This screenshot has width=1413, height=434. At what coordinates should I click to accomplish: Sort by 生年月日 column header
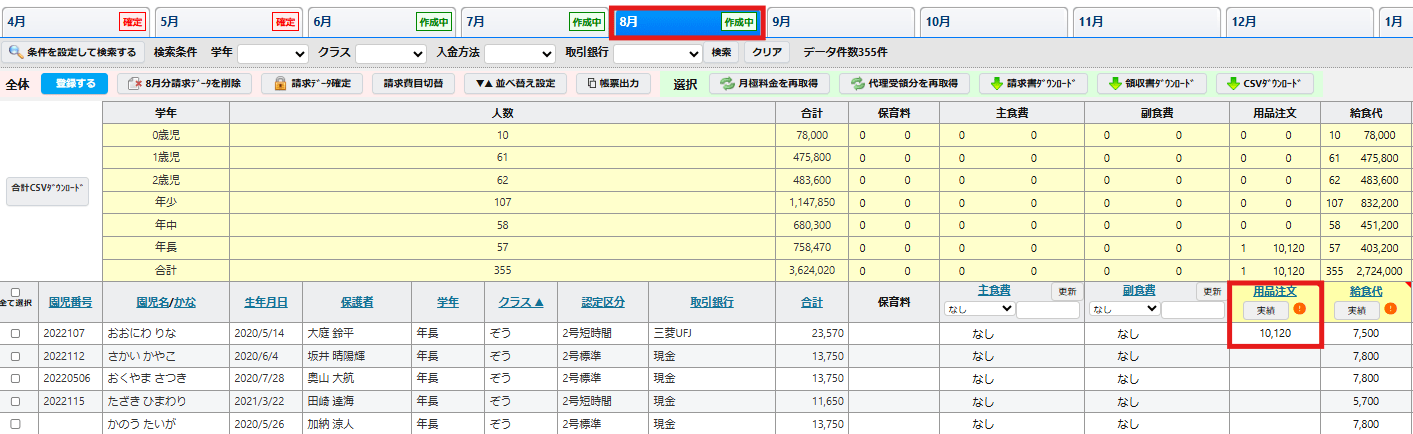coord(266,302)
